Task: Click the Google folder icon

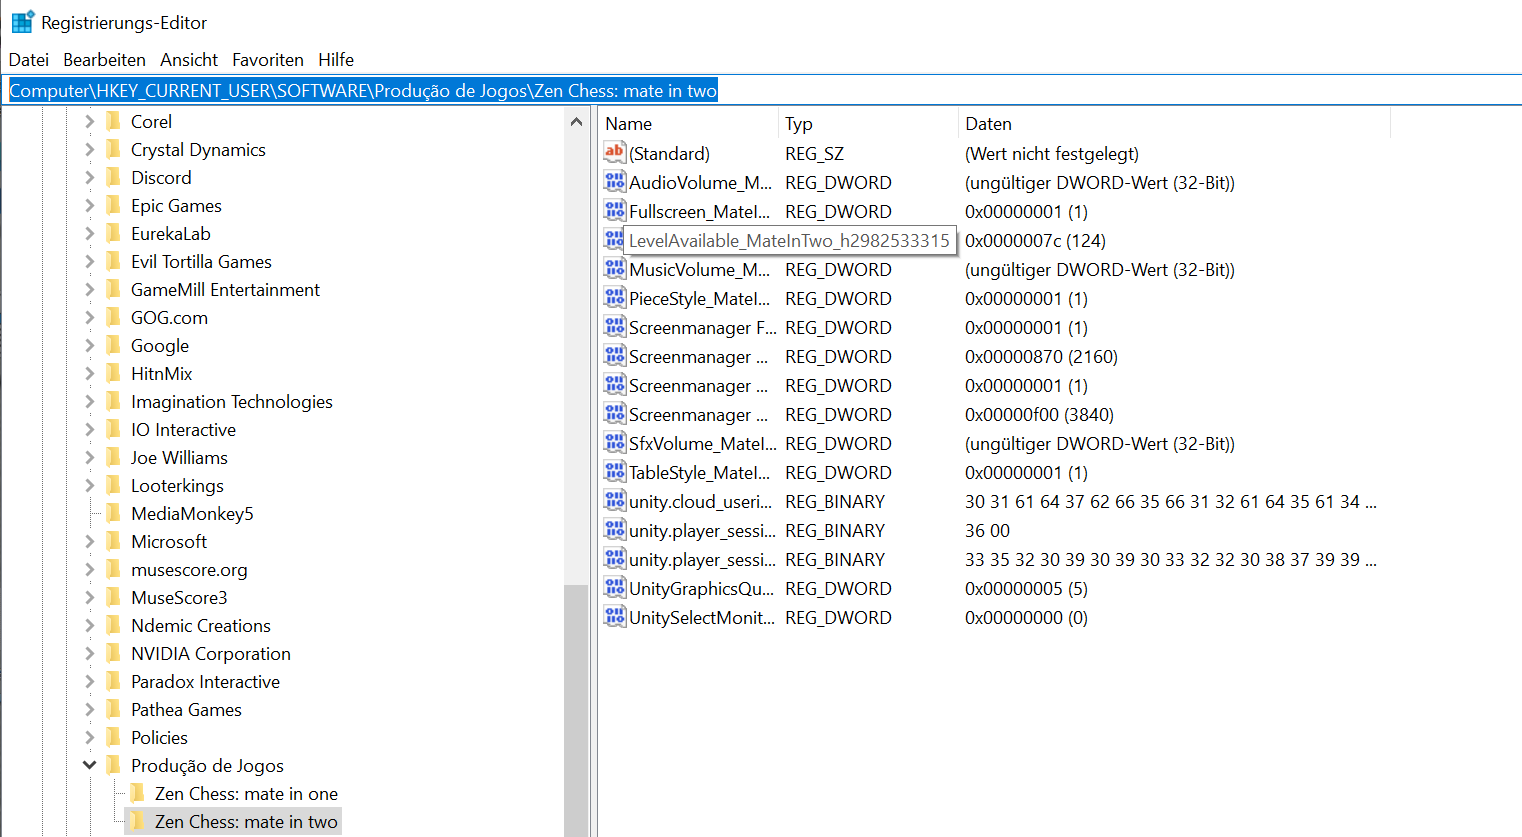Action: (x=114, y=345)
